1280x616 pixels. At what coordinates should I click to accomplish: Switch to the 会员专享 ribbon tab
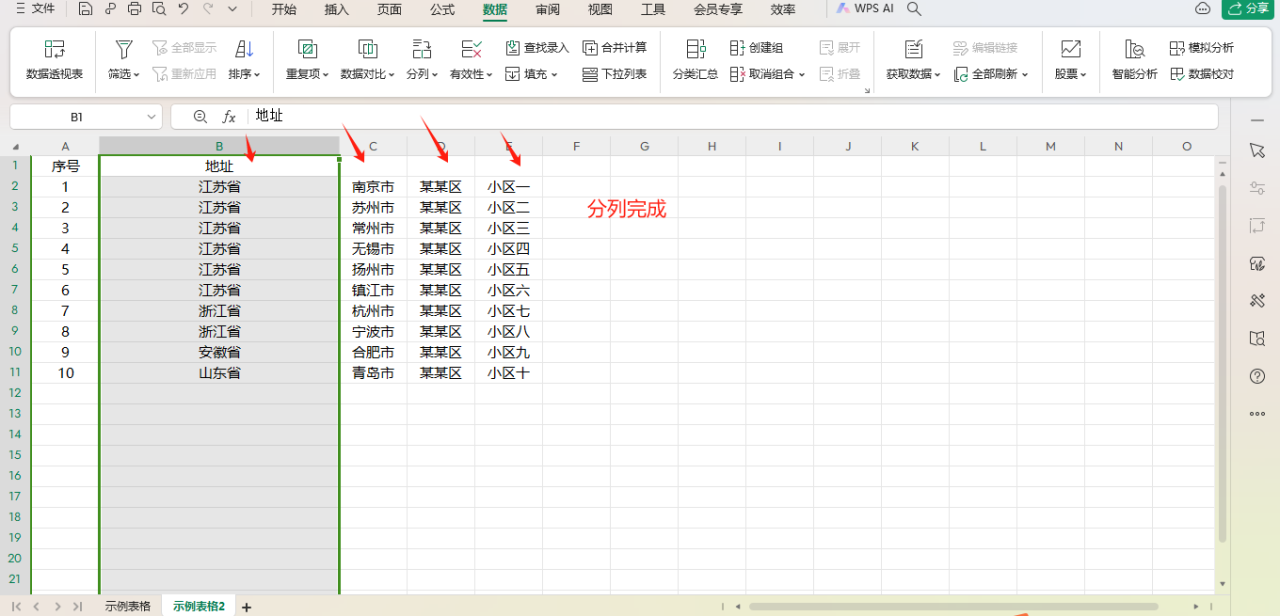[x=718, y=10]
